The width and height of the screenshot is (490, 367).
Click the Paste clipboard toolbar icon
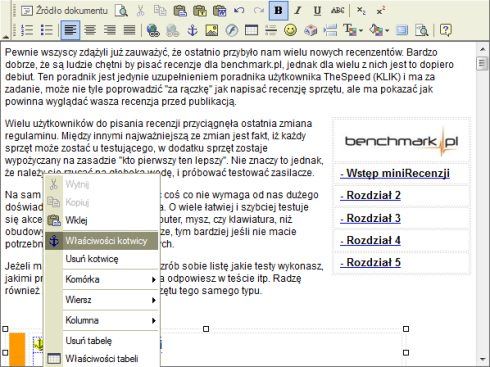pos(180,11)
